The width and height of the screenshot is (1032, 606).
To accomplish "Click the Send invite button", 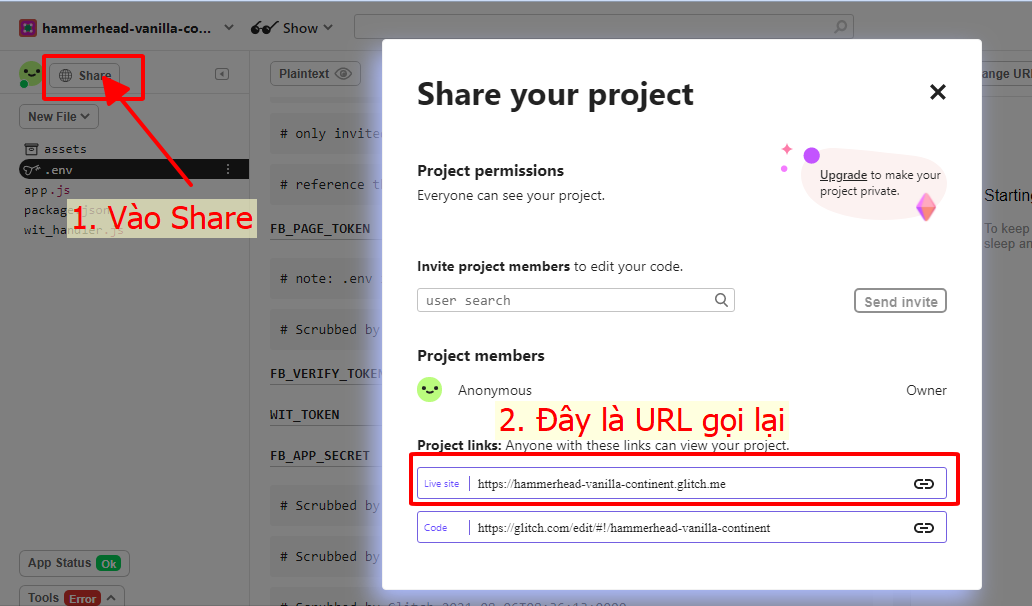I will tap(900, 301).
